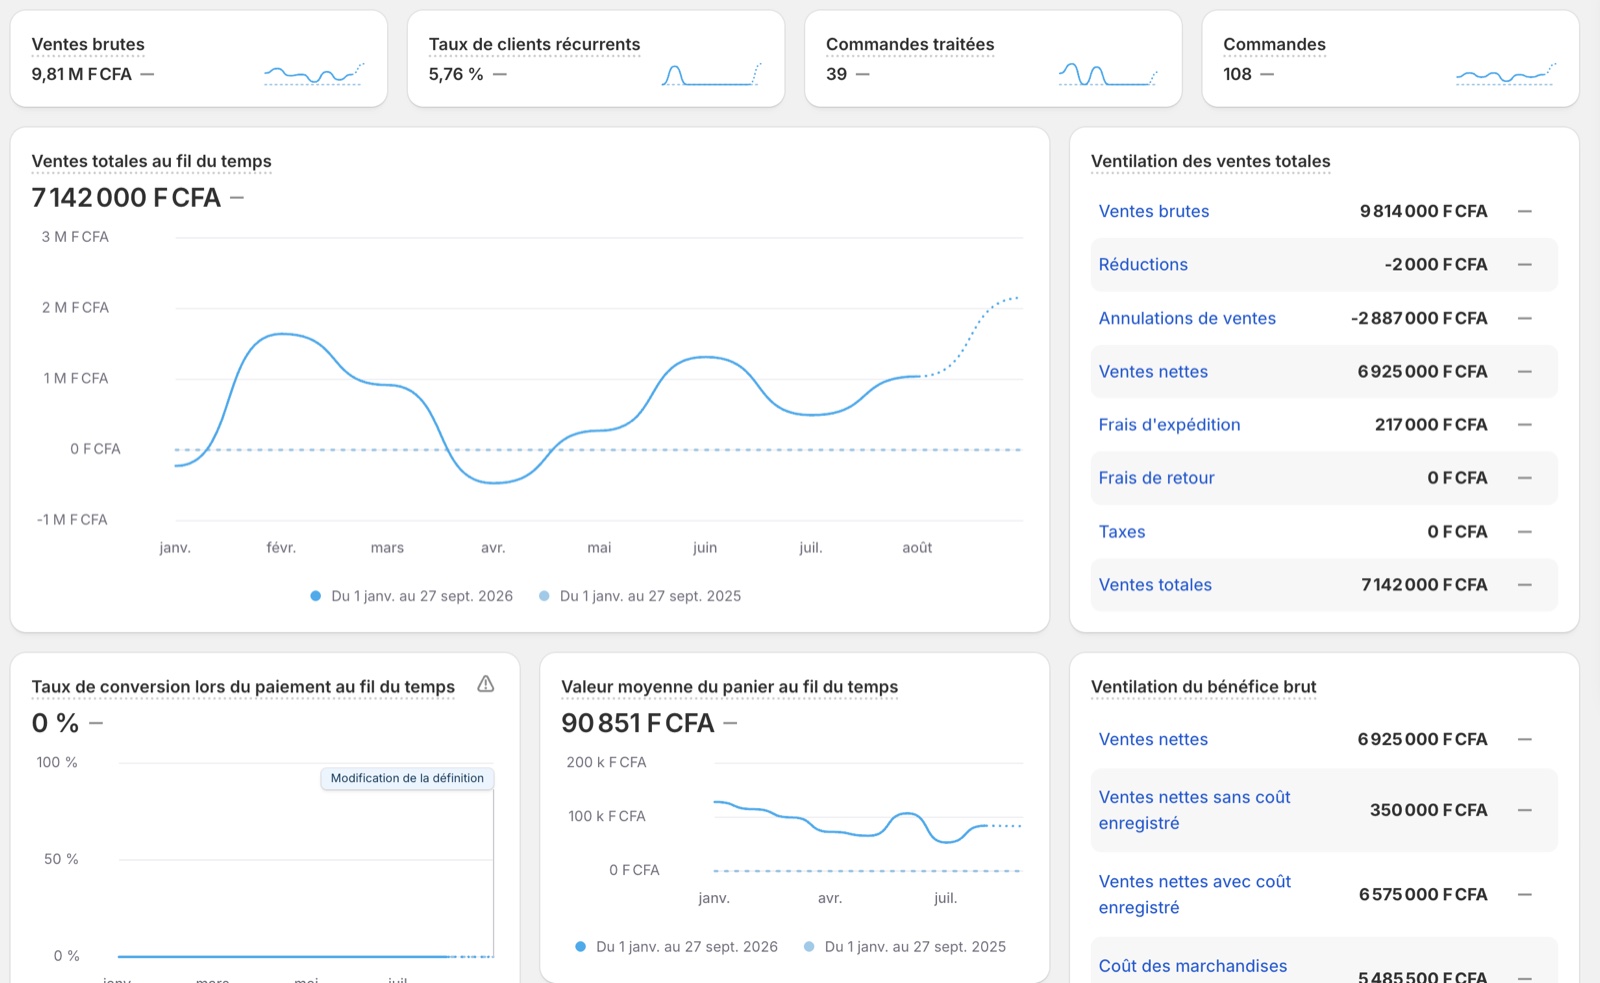
Task: Click the 90 851 F CFA basket value
Action: 638,723
